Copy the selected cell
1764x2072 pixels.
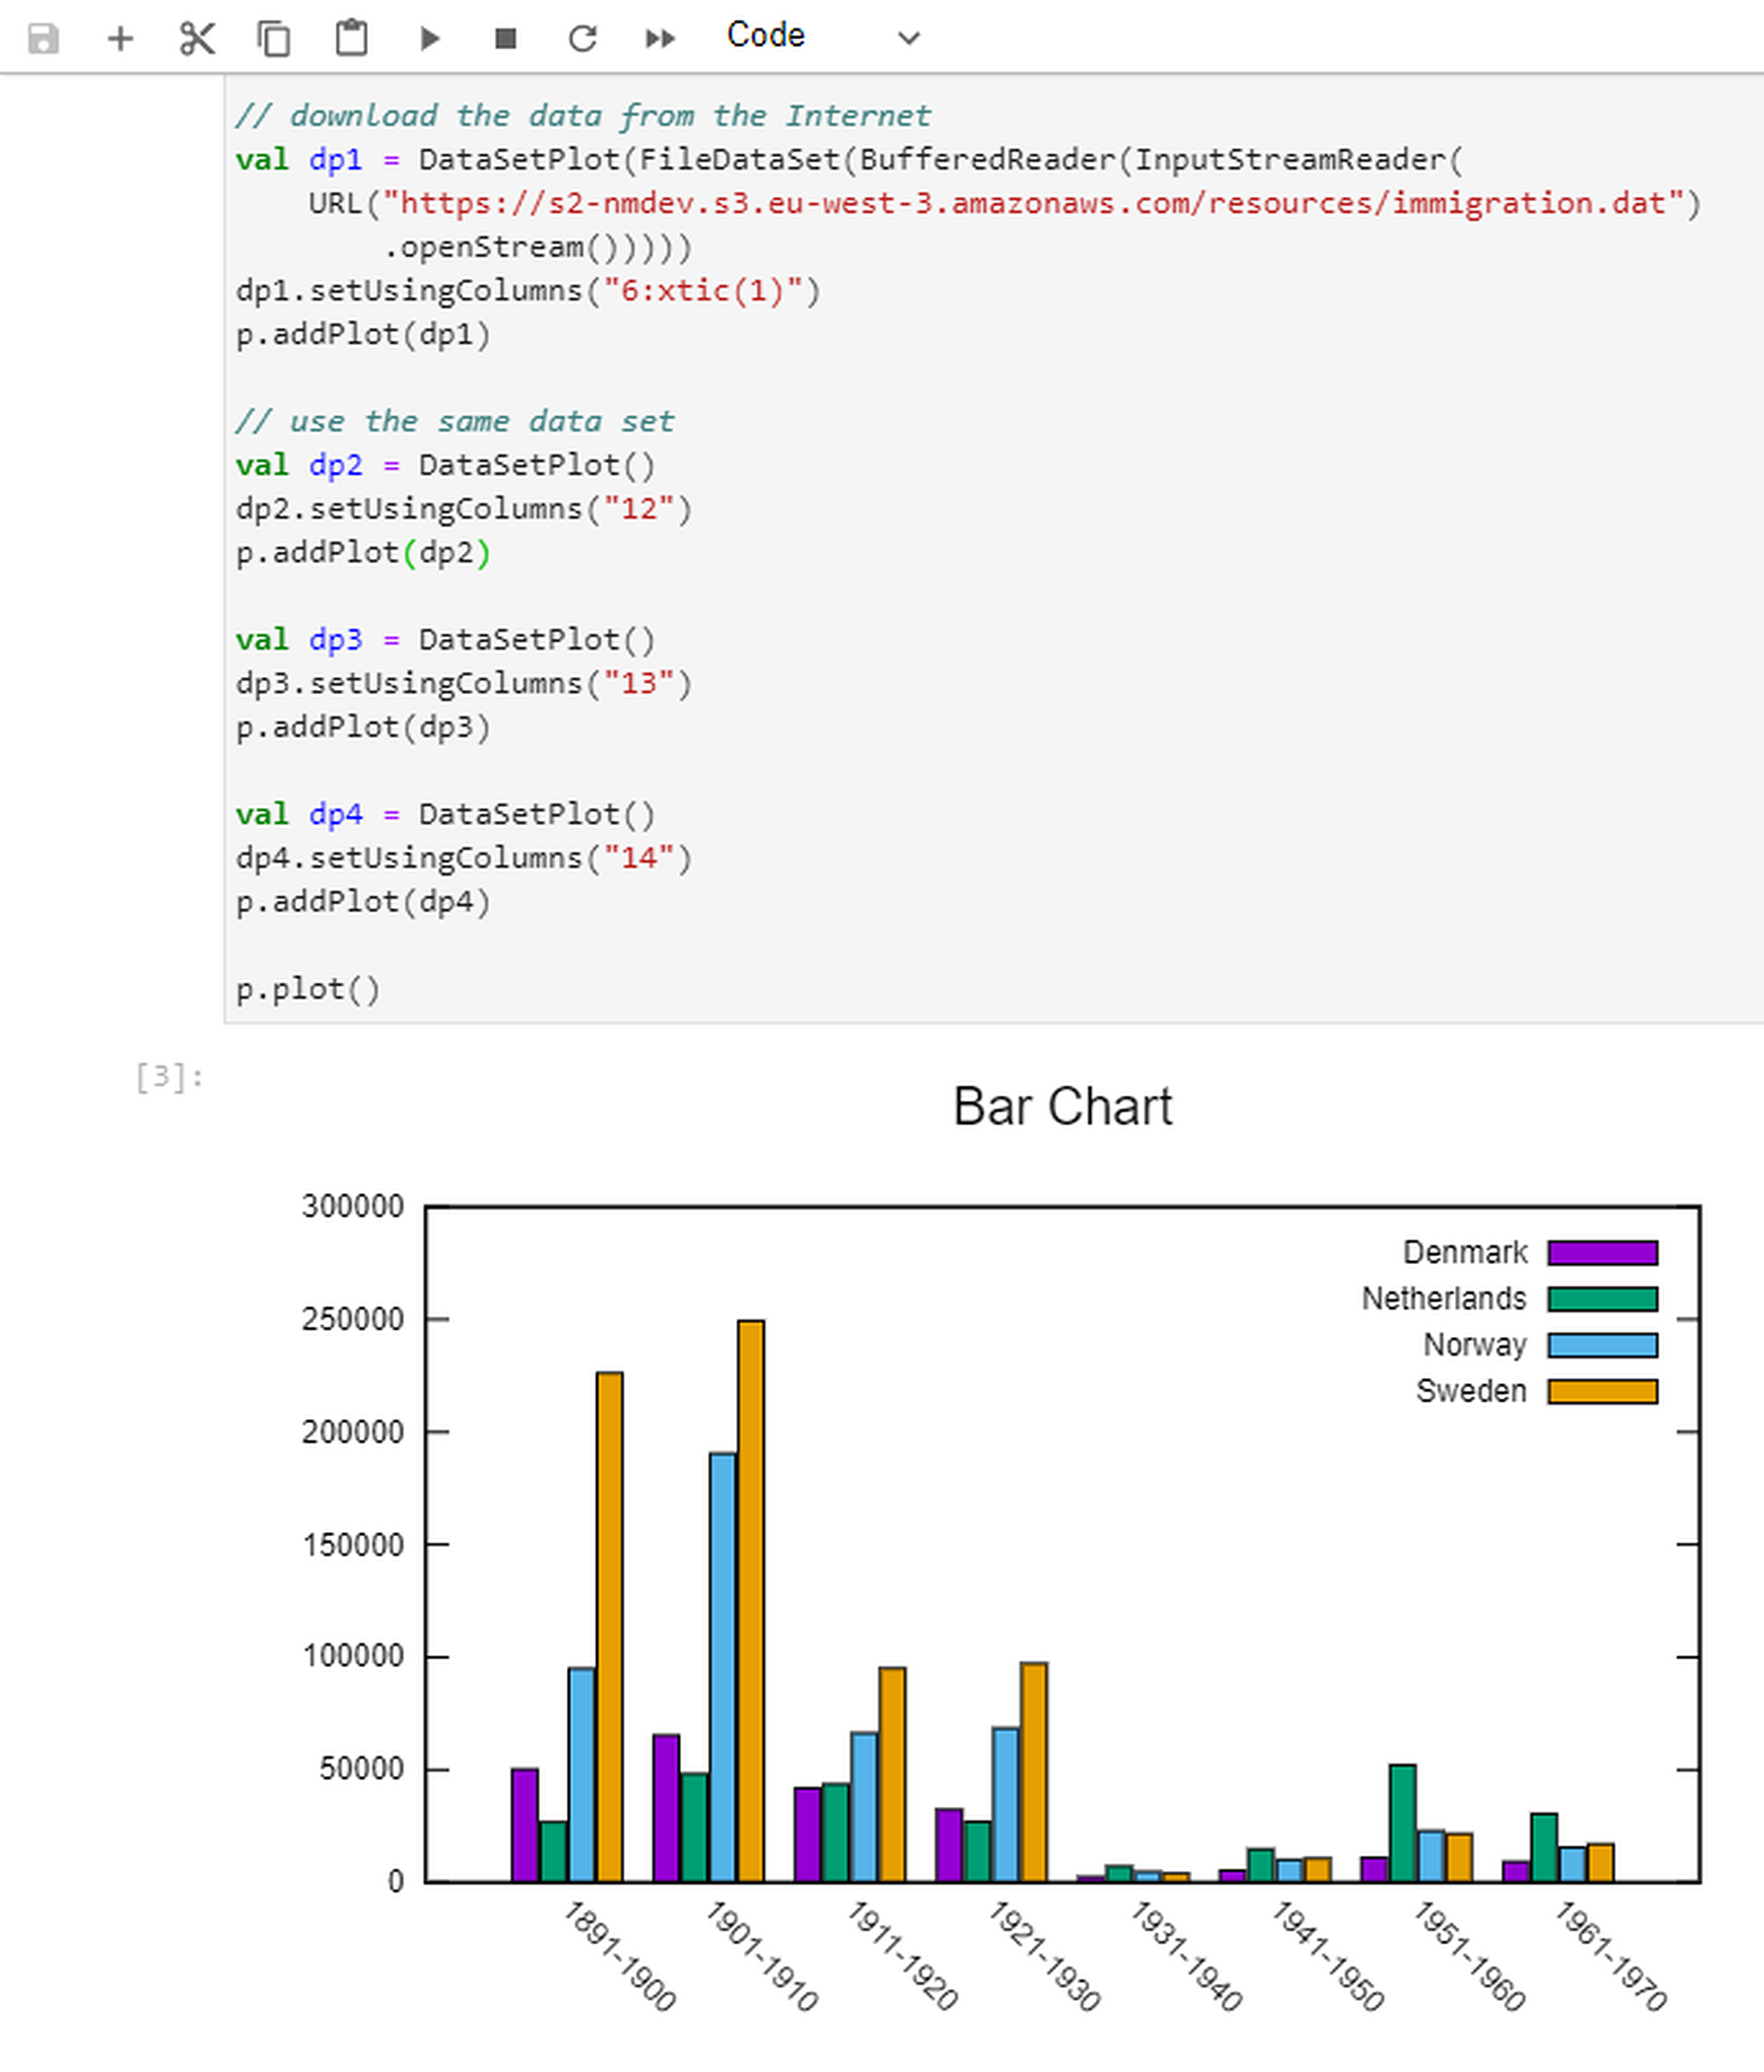pos(274,39)
